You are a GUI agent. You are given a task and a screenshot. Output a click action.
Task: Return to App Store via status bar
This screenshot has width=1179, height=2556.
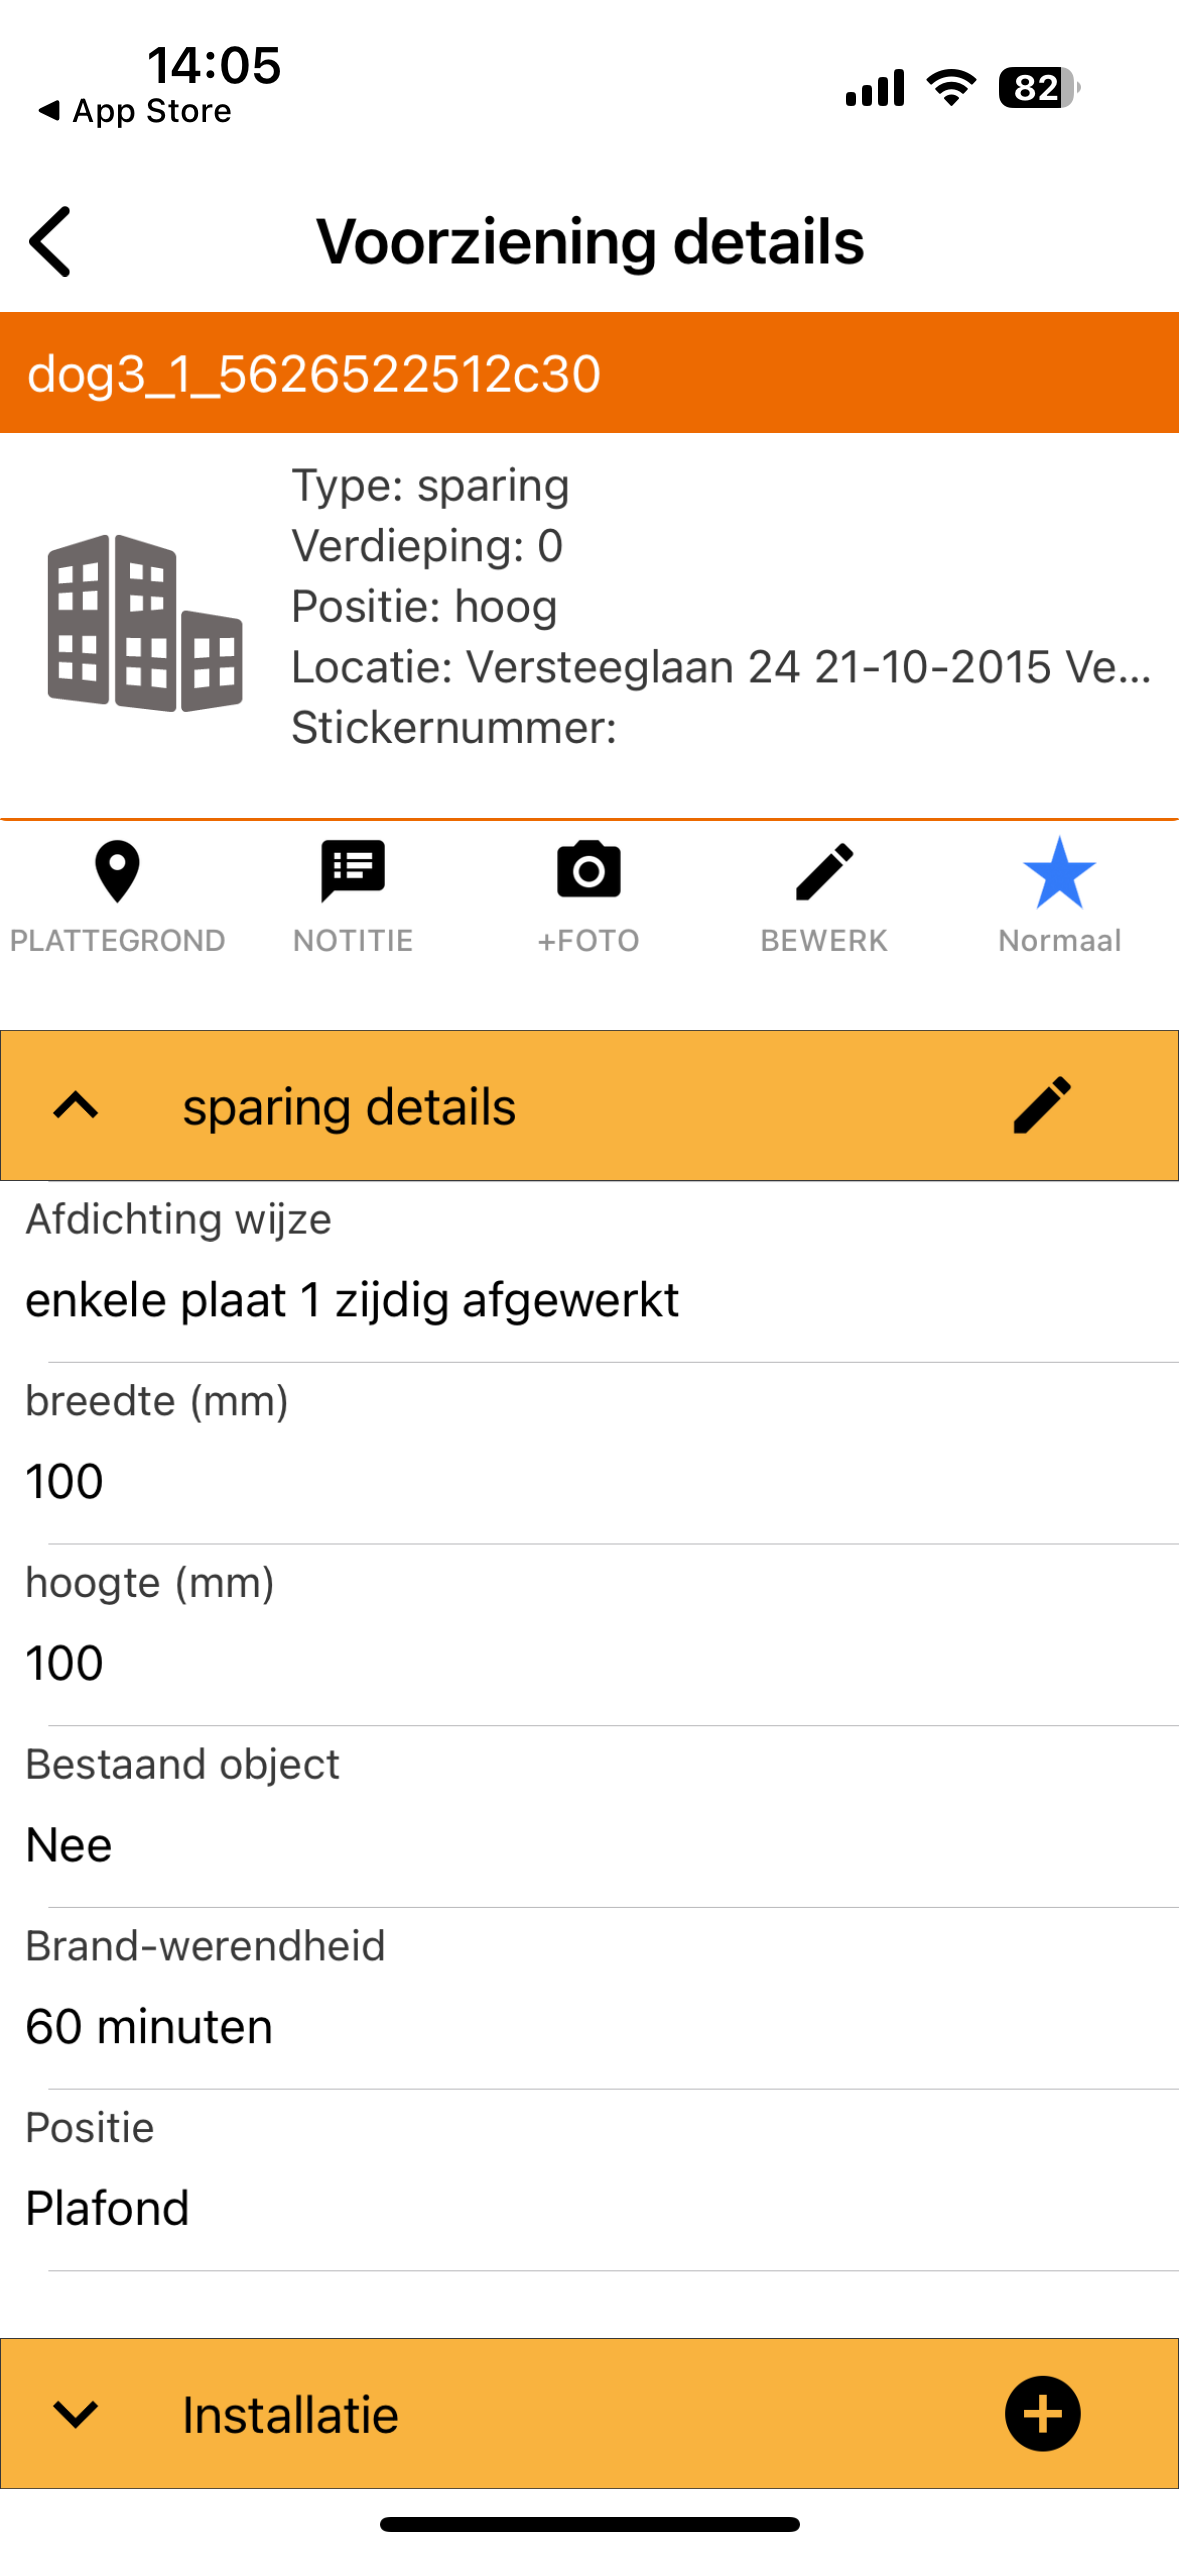click(x=135, y=111)
